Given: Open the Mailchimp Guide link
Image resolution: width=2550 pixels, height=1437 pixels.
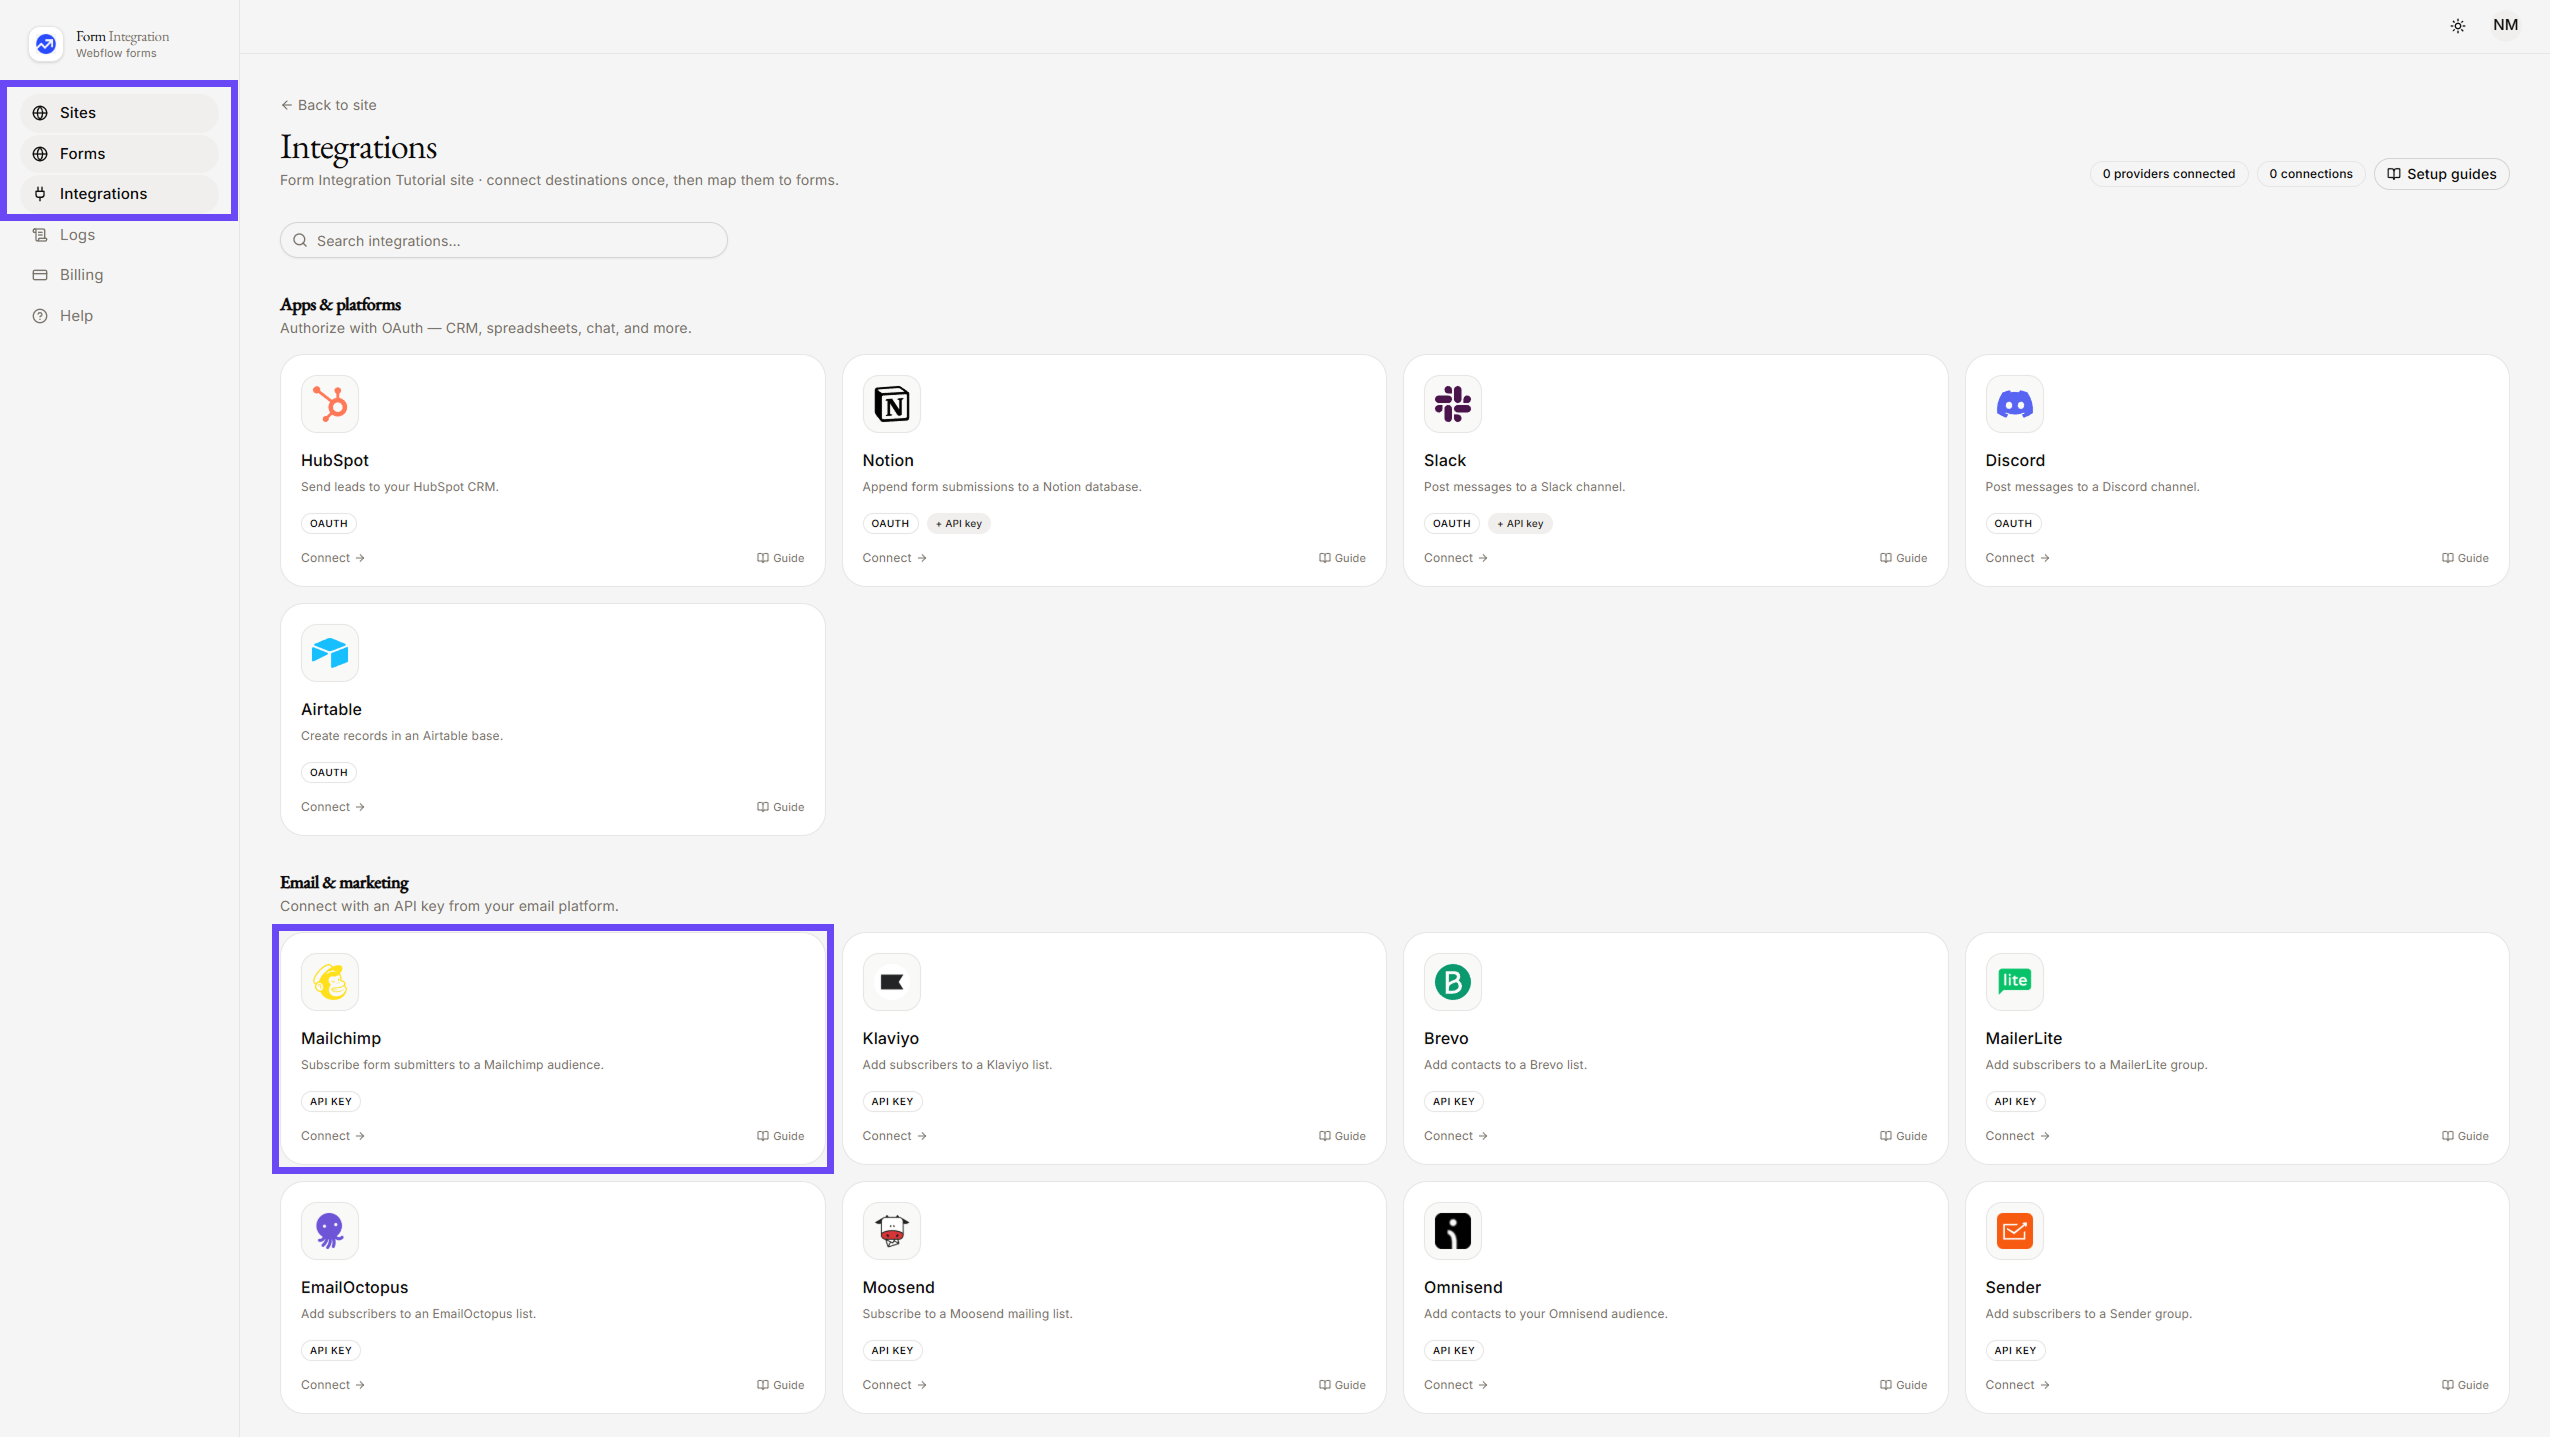Looking at the screenshot, I should coord(780,1136).
